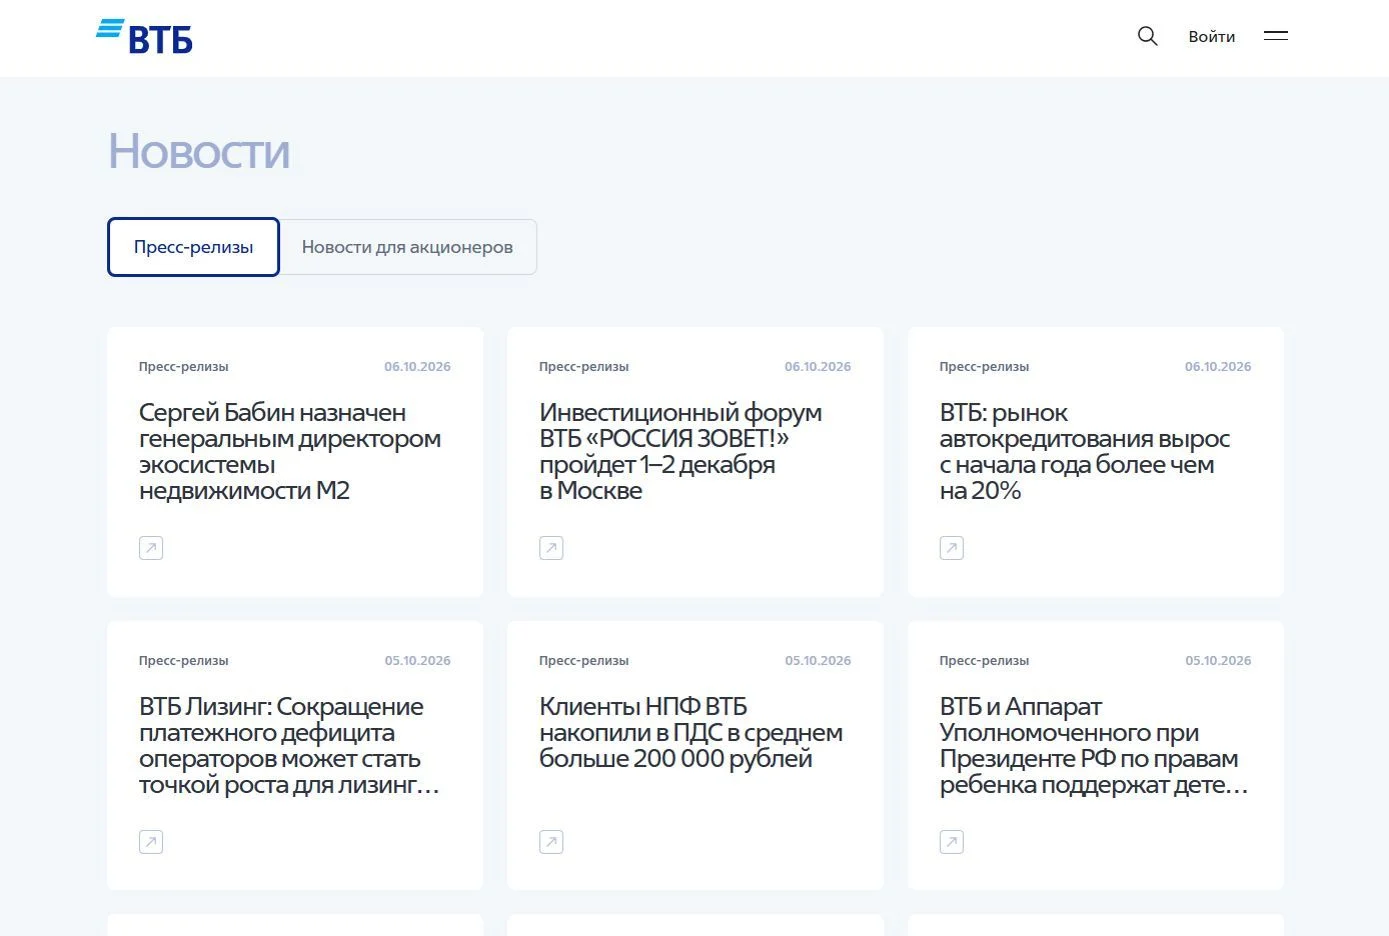Screen dimensions: 1389x936
Task: Open the search magnifier icon
Action: click(1147, 36)
